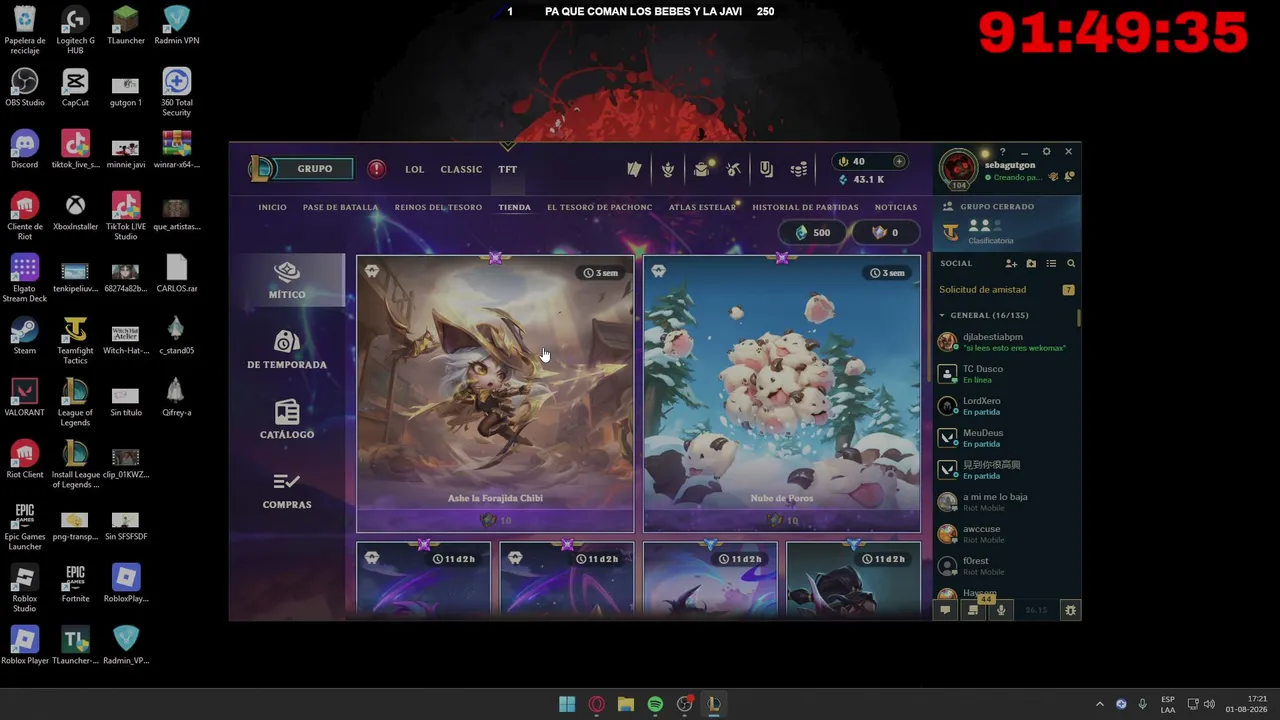Open the Loot chest icon in the top bar
This screenshot has width=1280, height=720.
702,169
